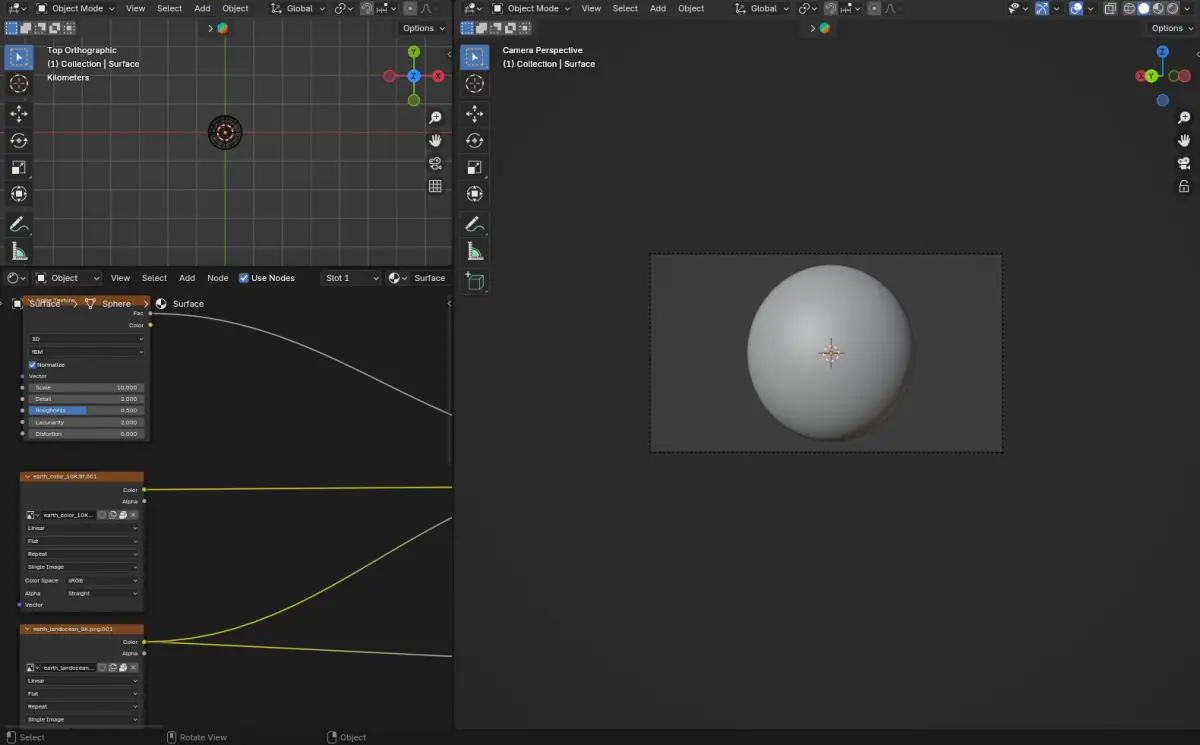Toggle Normalize checkbox in Noise Texture node
Viewport: 1200px width, 745px height.
[x=32, y=365]
